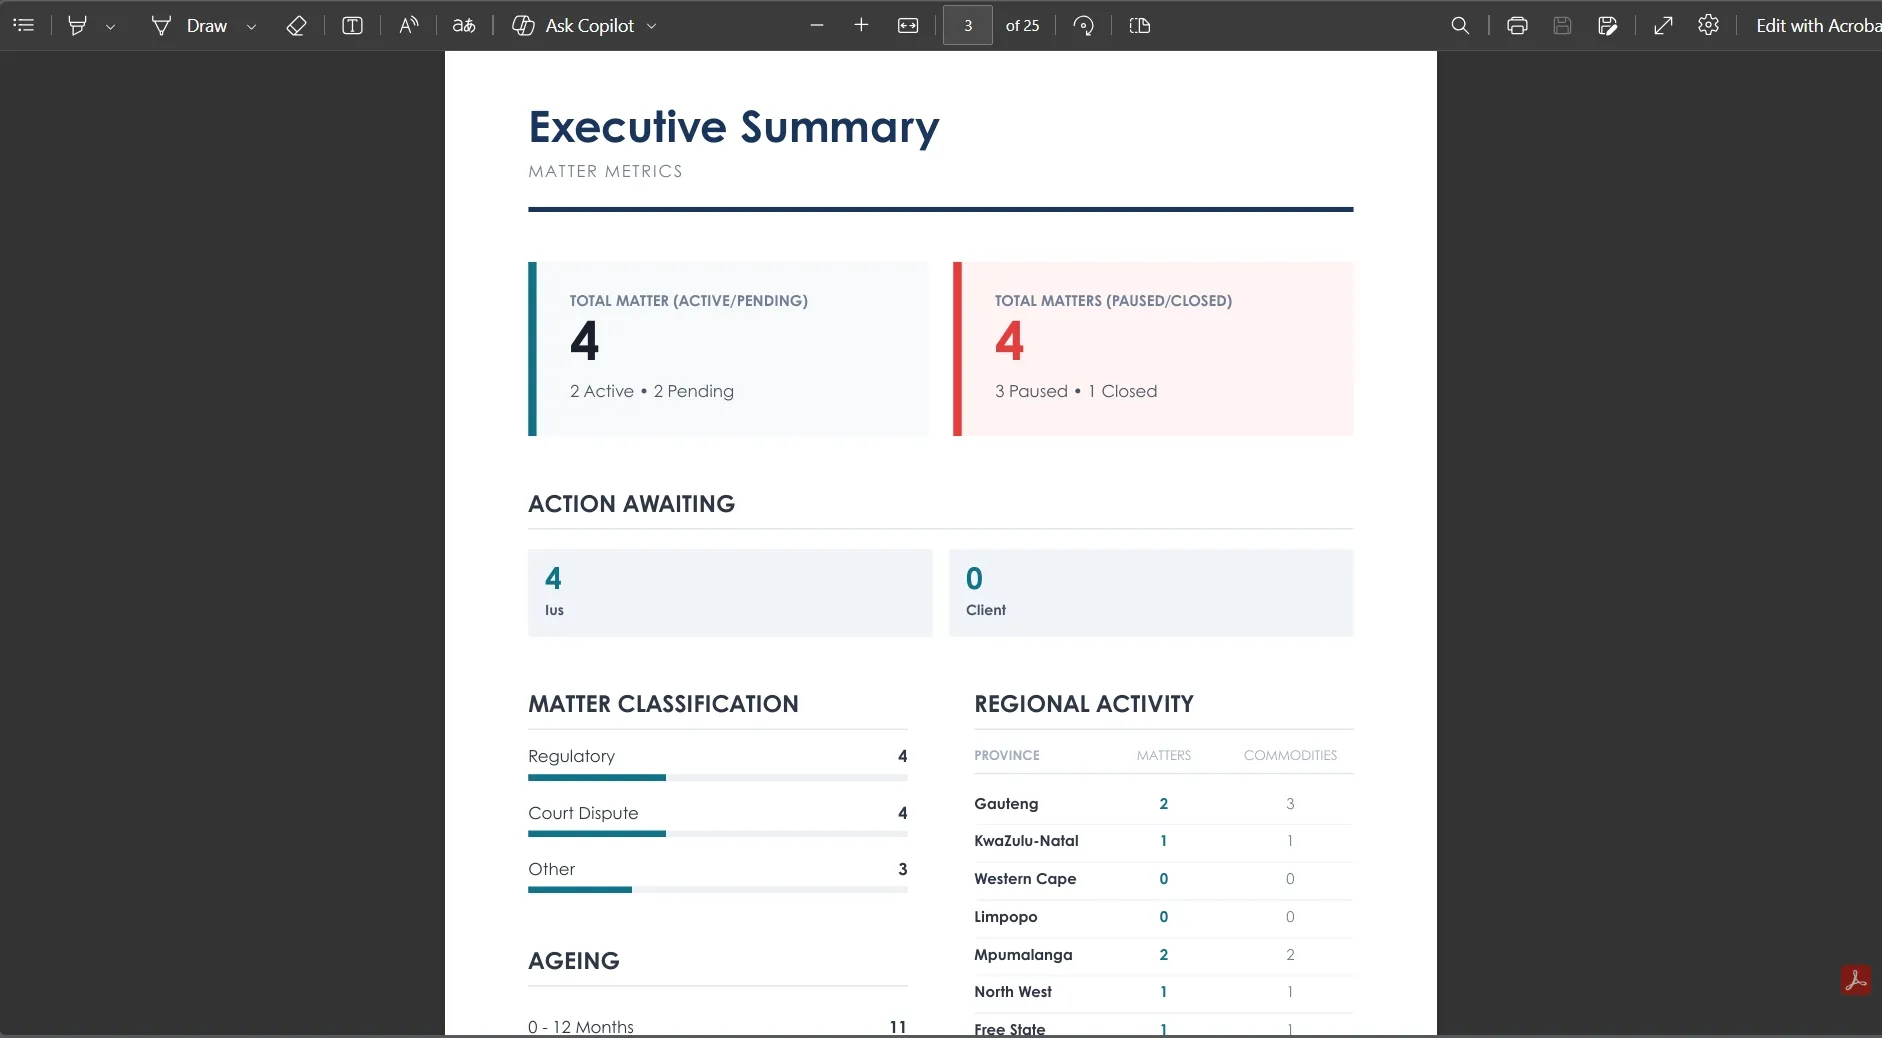This screenshot has width=1882, height=1038.
Task: Click the Translate icon
Action: [x=464, y=26]
